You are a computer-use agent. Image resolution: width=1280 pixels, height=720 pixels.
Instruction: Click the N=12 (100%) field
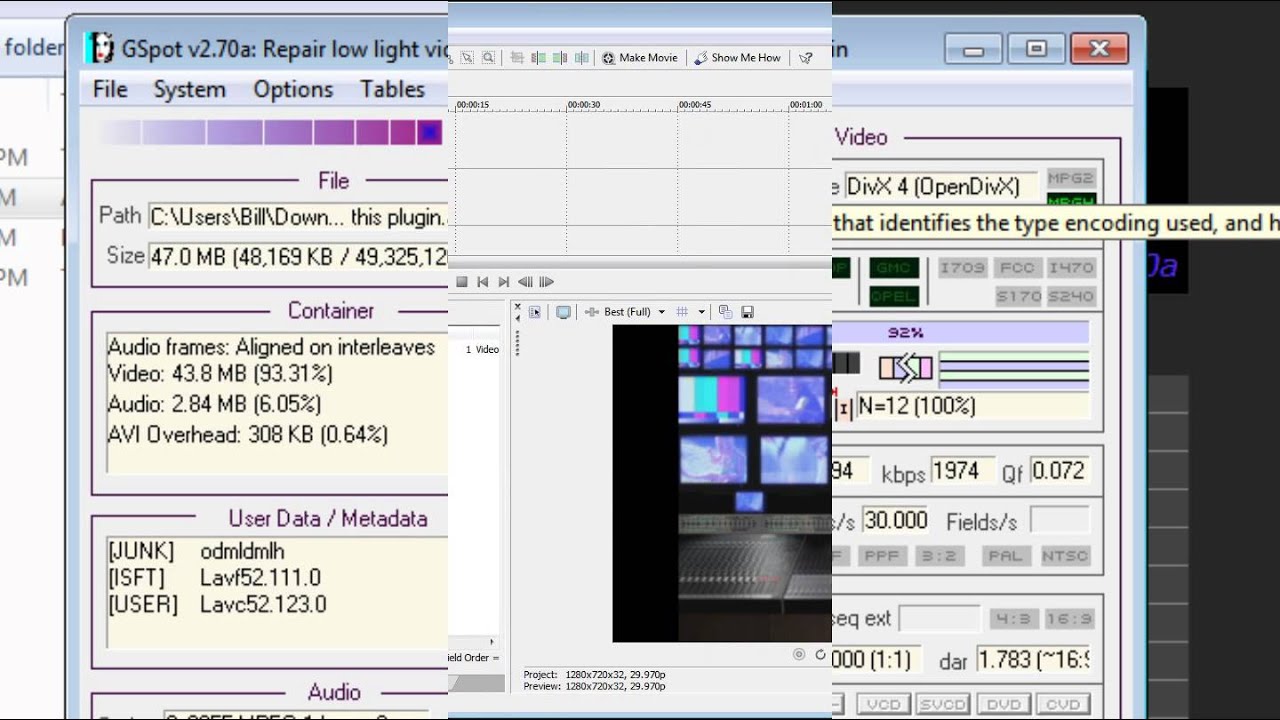[x=971, y=406]
